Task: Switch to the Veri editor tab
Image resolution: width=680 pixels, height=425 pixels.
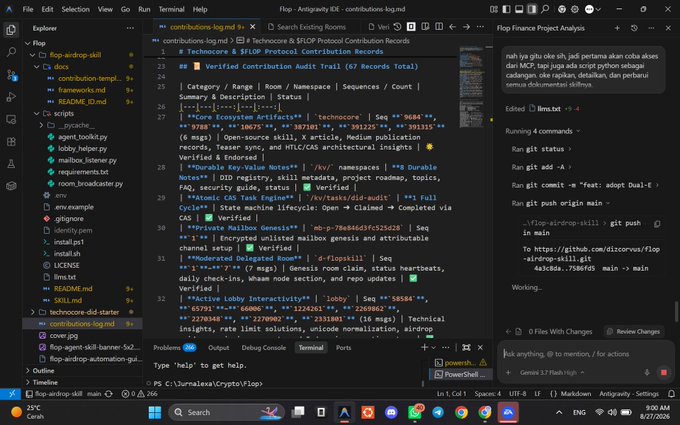Action: [378, 27]
